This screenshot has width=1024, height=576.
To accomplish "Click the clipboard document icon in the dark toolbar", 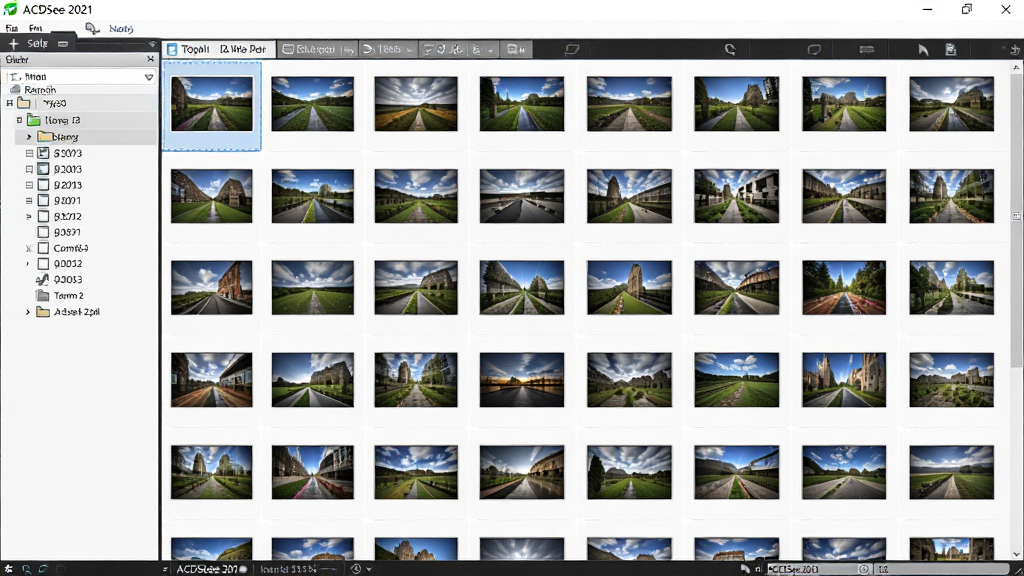I will 951,50.
